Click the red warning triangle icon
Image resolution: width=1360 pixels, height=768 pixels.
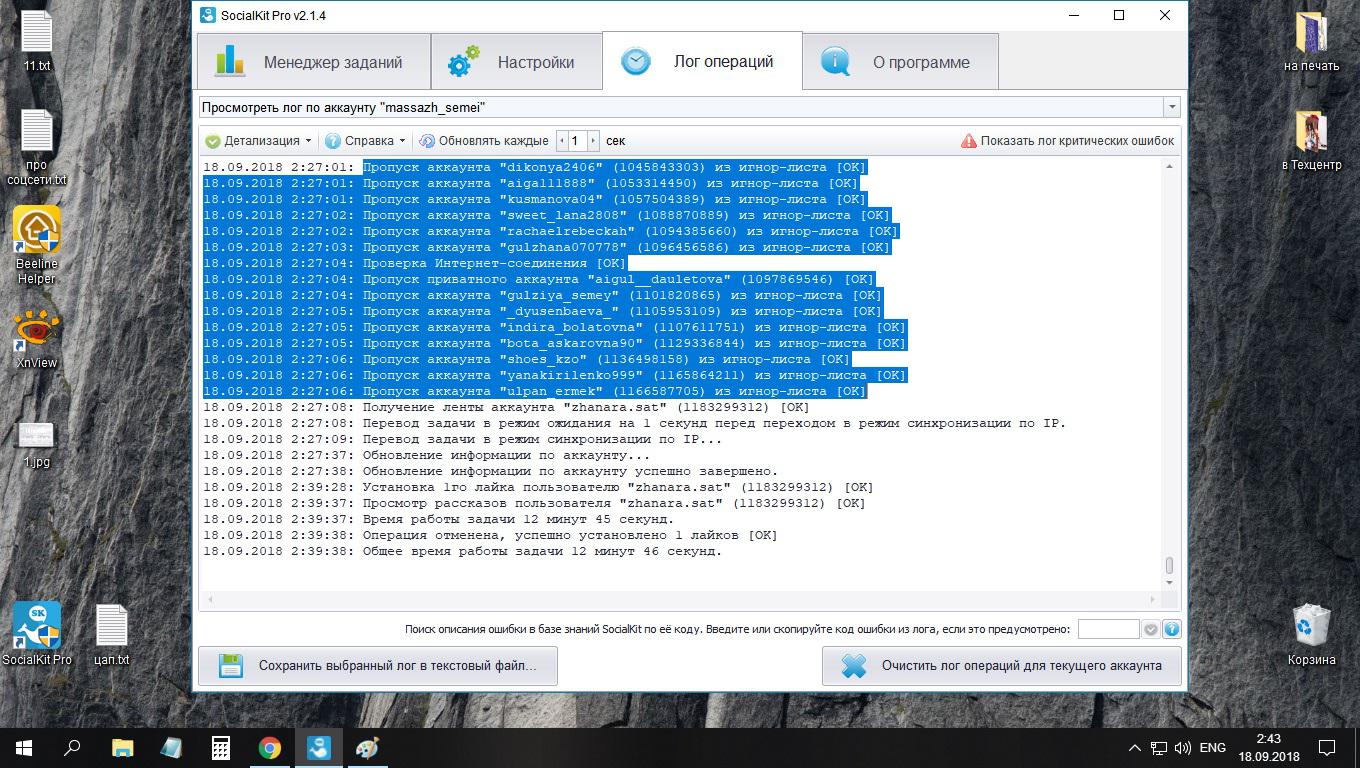coord(968,141)
